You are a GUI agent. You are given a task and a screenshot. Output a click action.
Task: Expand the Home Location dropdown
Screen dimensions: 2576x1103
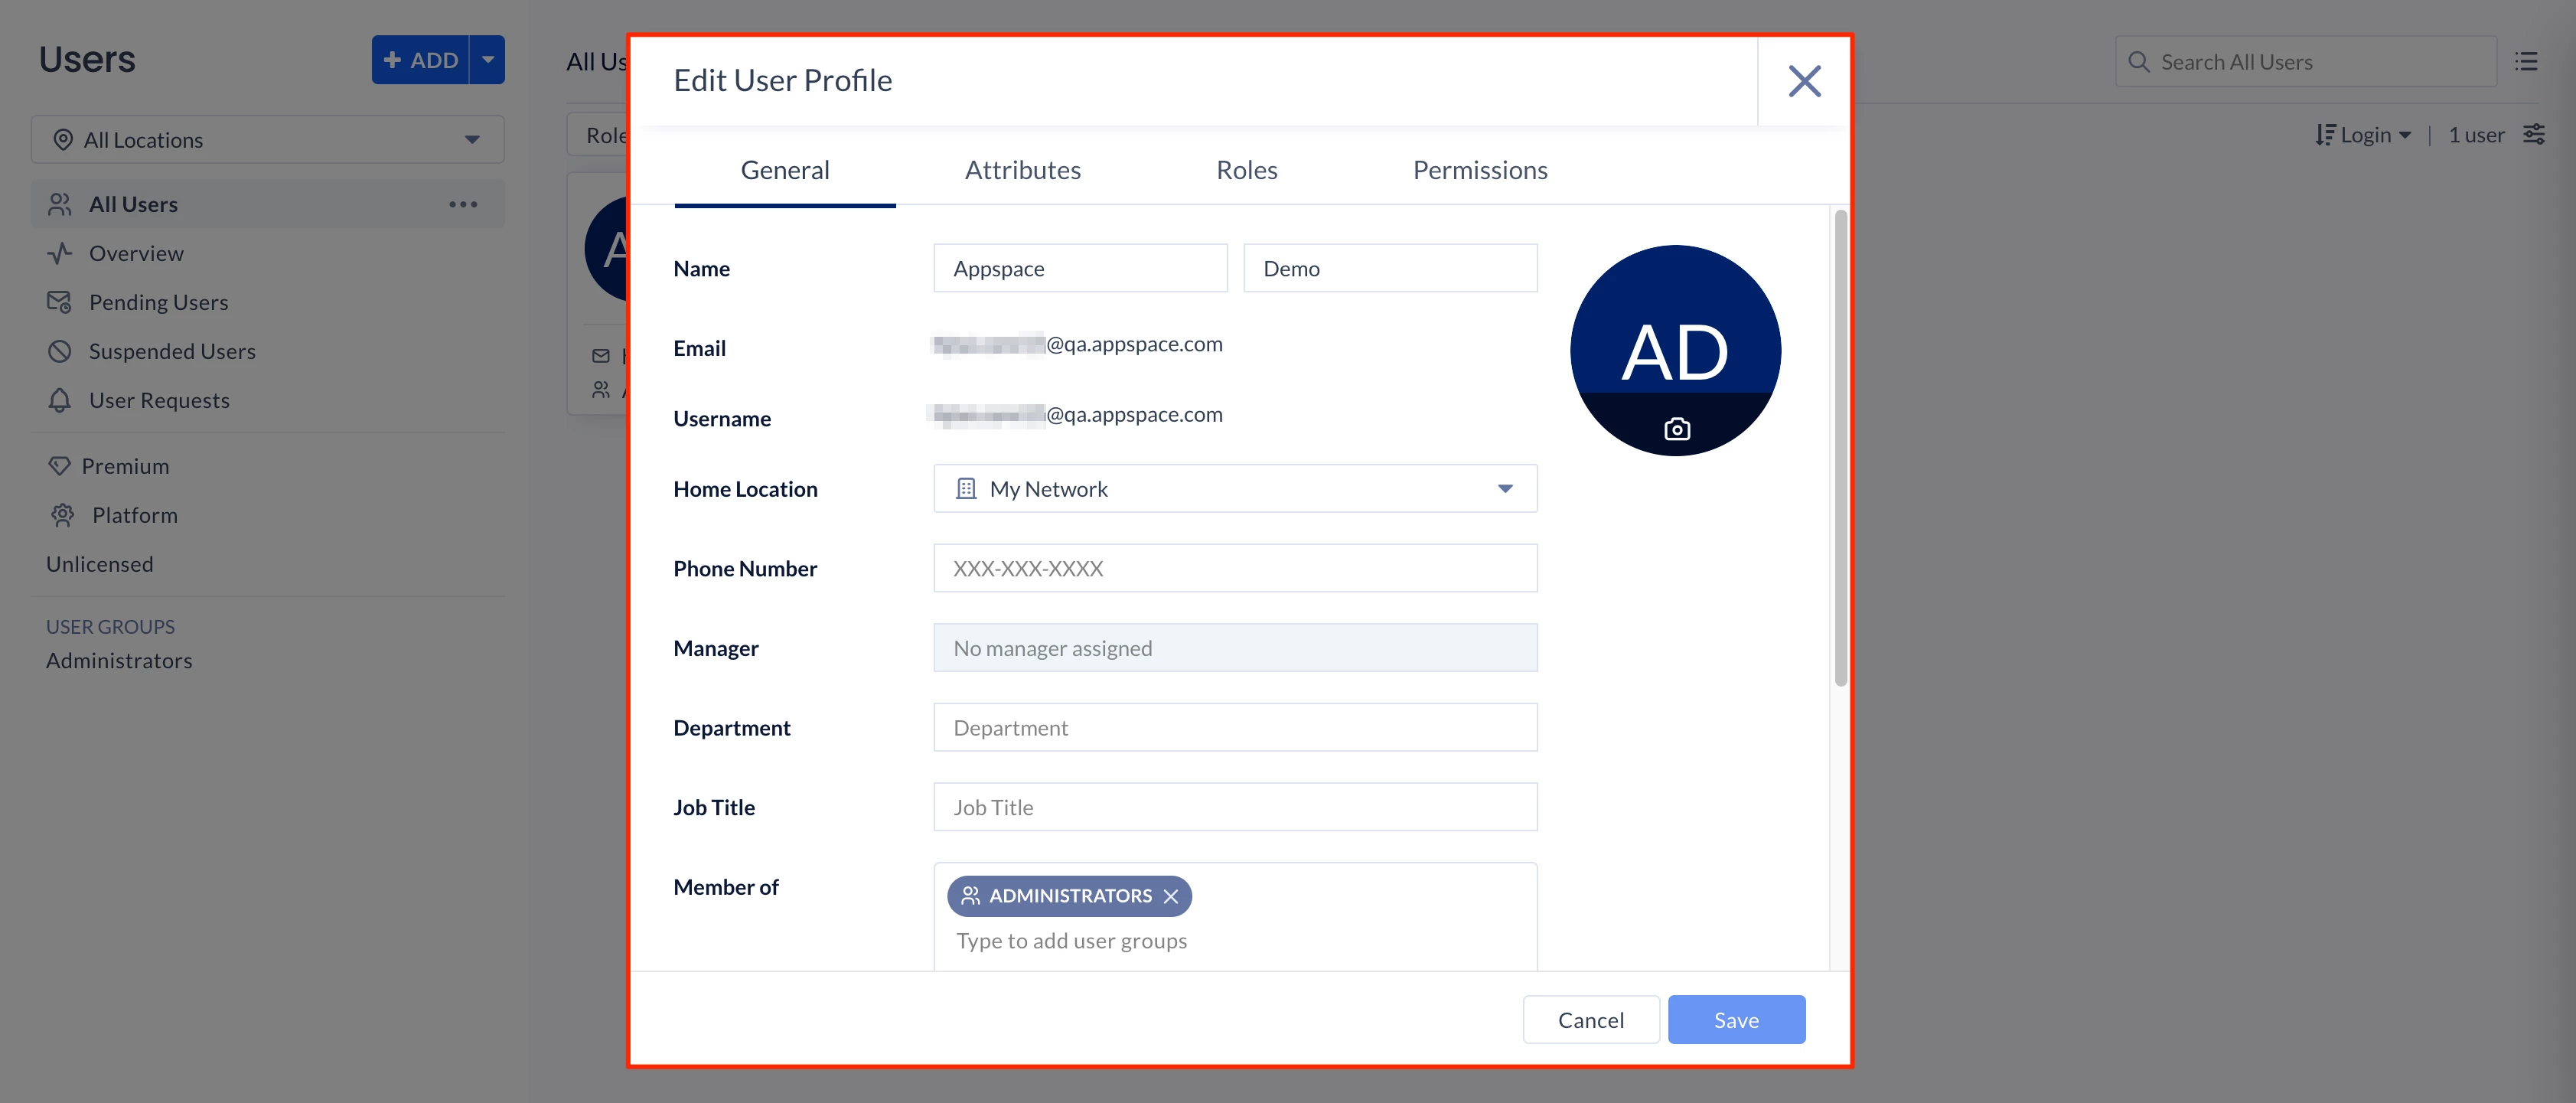(1504, 489)
